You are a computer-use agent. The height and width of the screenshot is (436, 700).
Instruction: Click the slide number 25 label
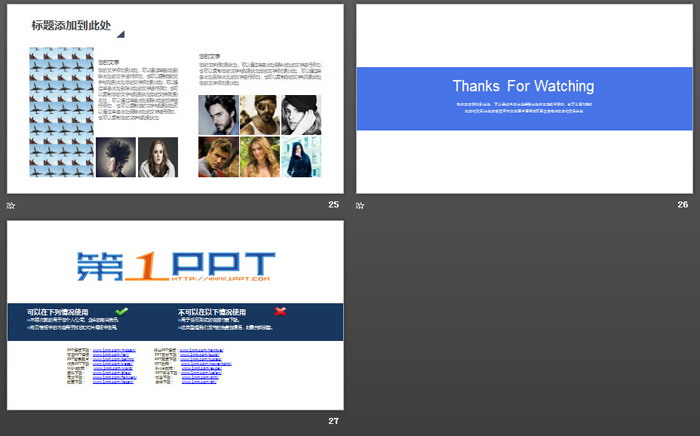click(333, 205)
